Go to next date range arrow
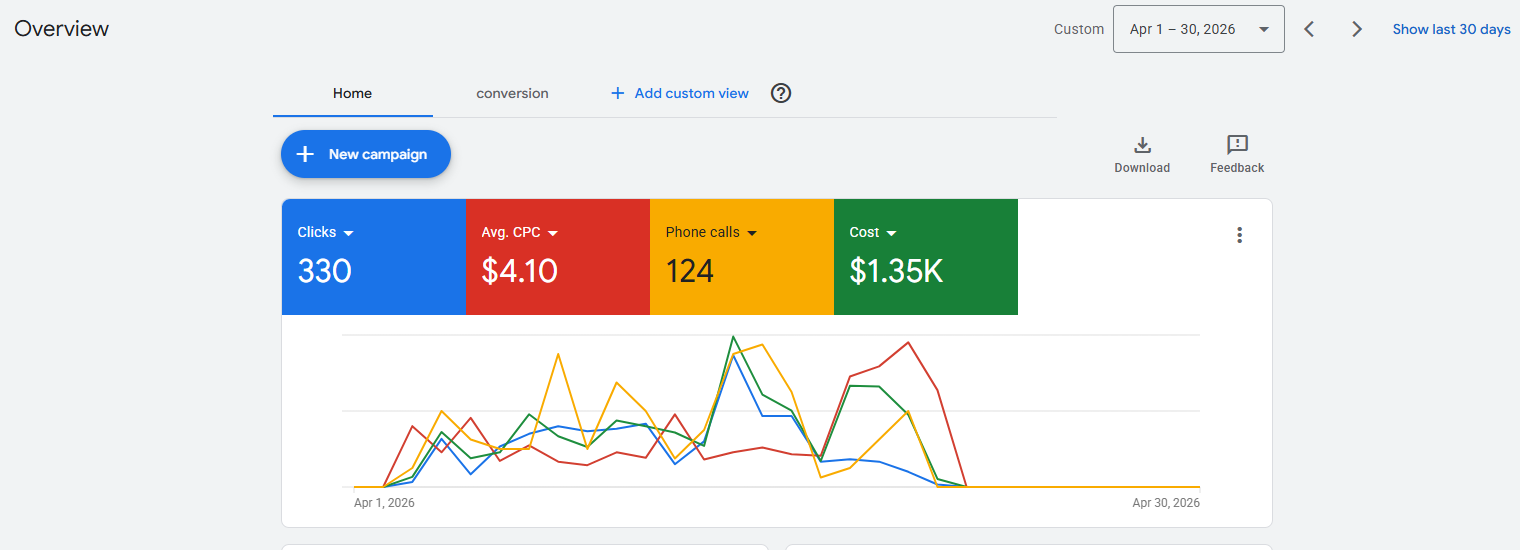The width and height of the screenshot is (1520, 550). 1357,29
